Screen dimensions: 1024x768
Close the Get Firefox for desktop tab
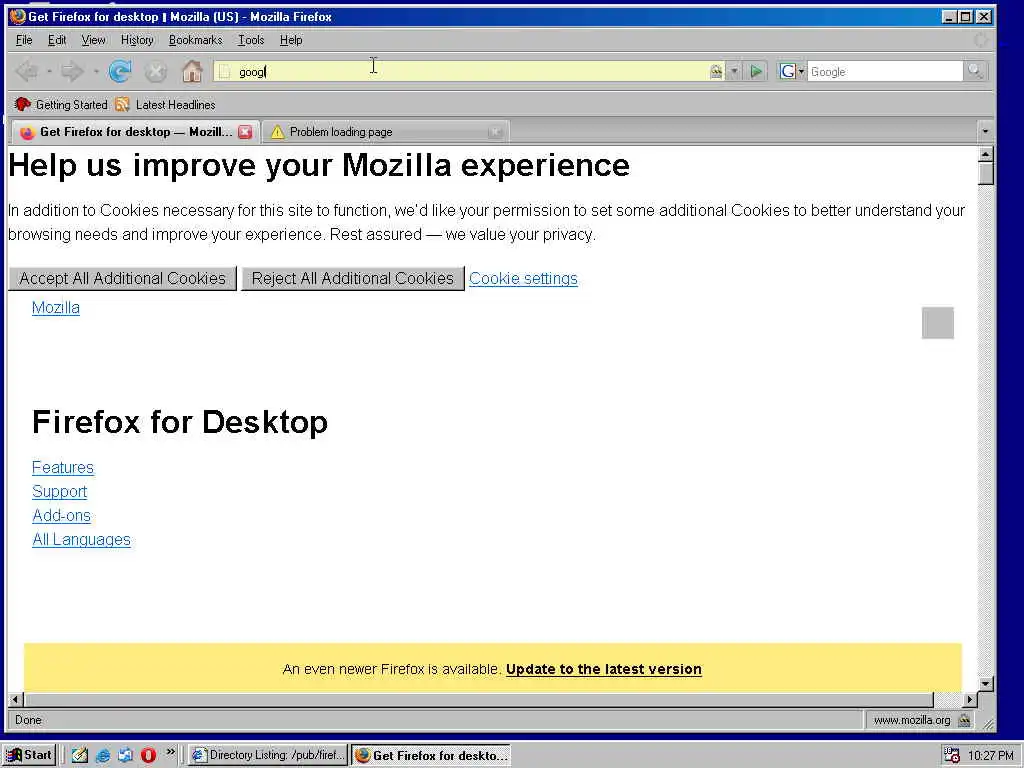tap(245, 132)
